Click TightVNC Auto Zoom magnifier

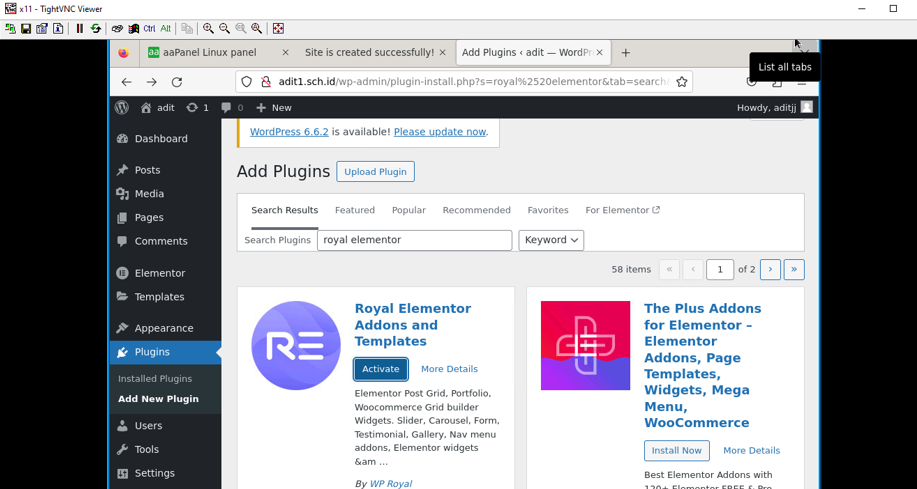point(257,28)
